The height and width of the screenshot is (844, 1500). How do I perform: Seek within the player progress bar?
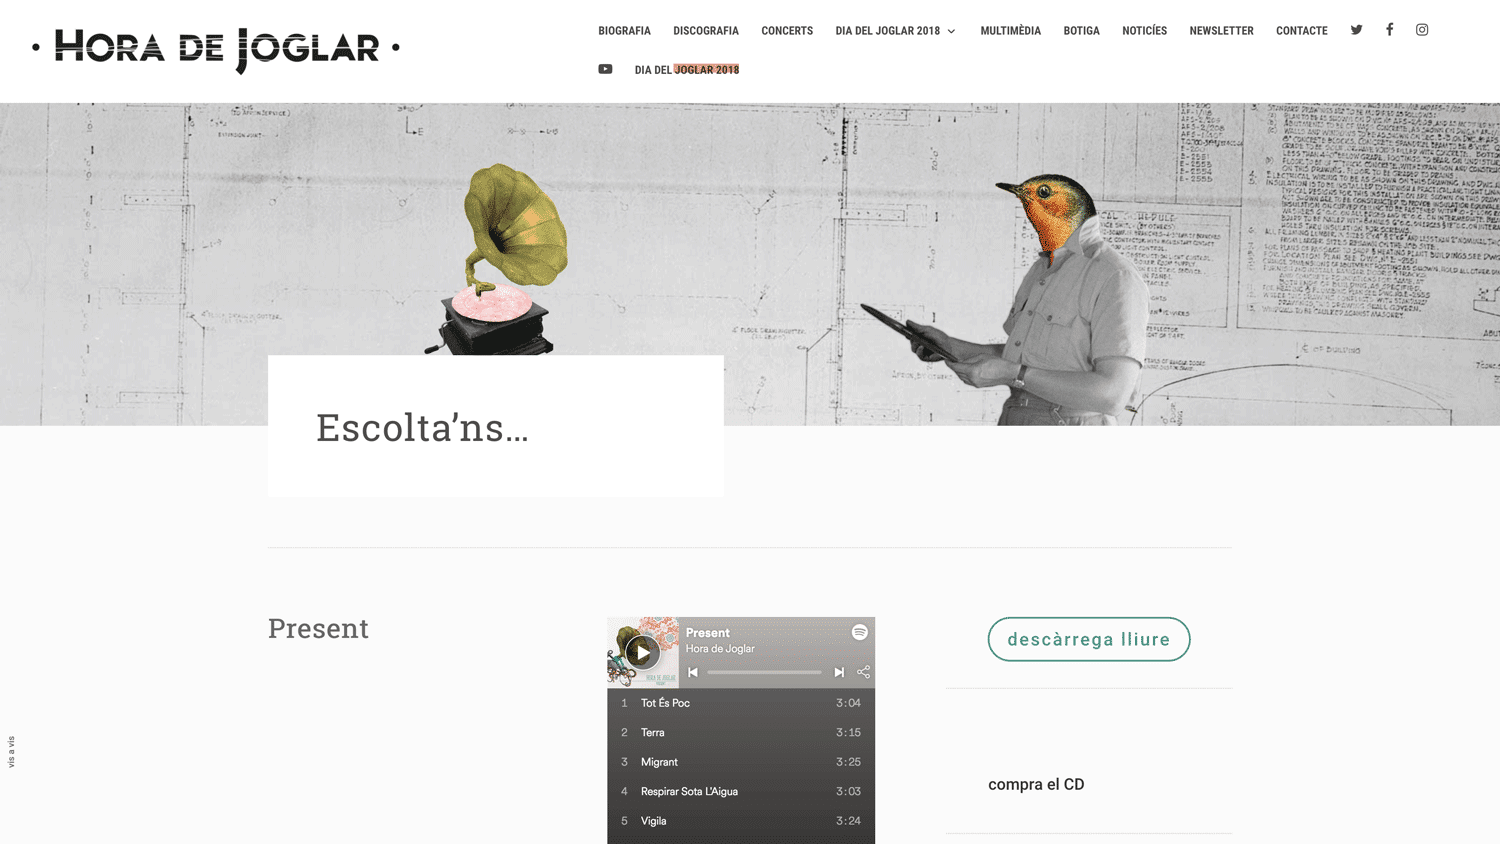coord(764,672)
